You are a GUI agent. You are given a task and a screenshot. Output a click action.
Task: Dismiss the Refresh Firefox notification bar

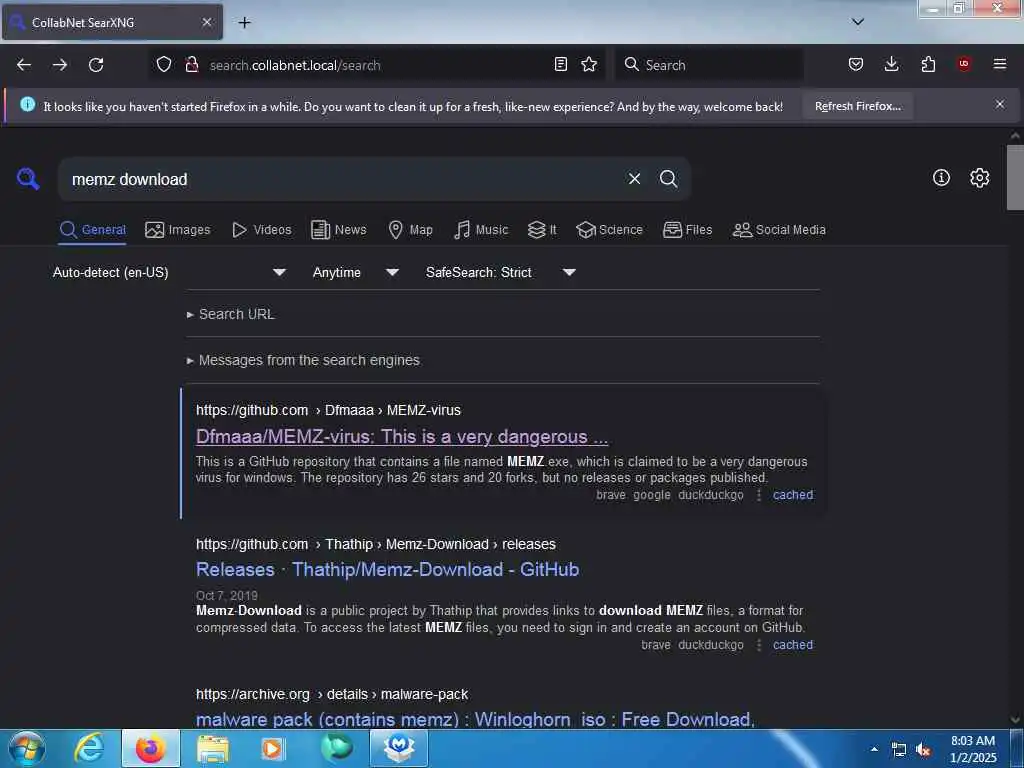(1000, 104)
